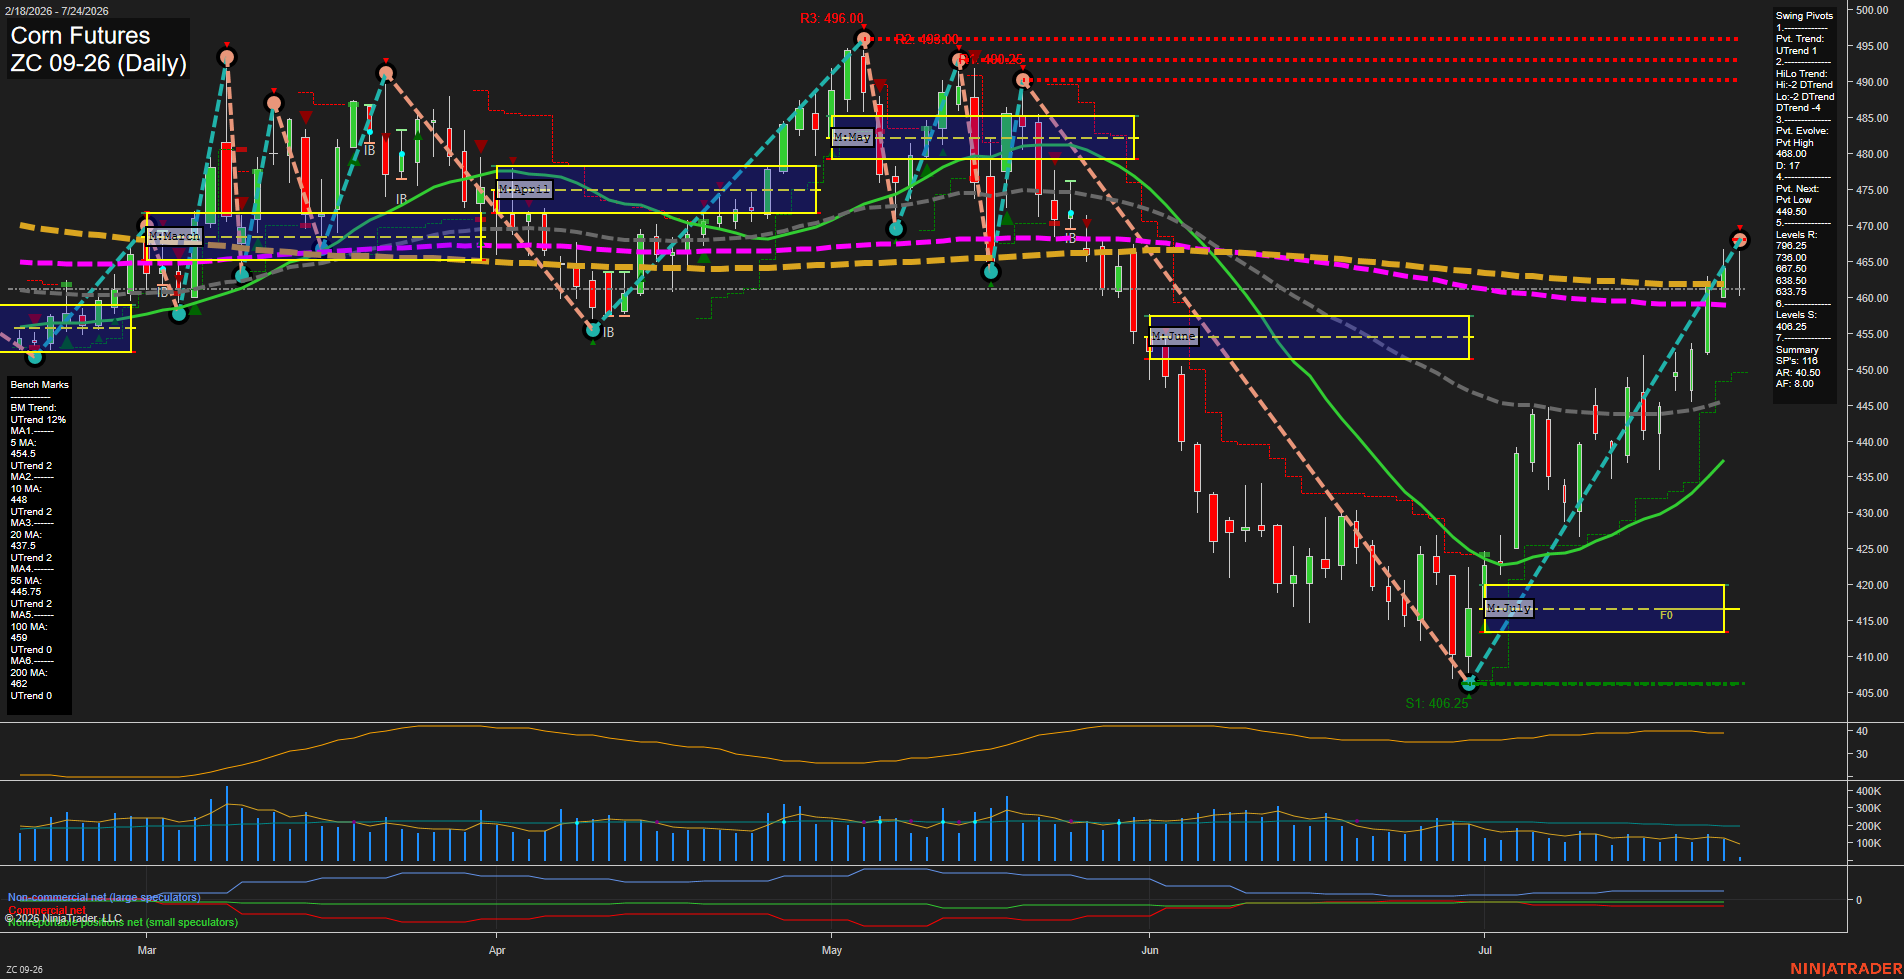Select the 55 MA entry in Bench Marks
The height and width of the screenshot is (979, 1904).
pos(26,581)
